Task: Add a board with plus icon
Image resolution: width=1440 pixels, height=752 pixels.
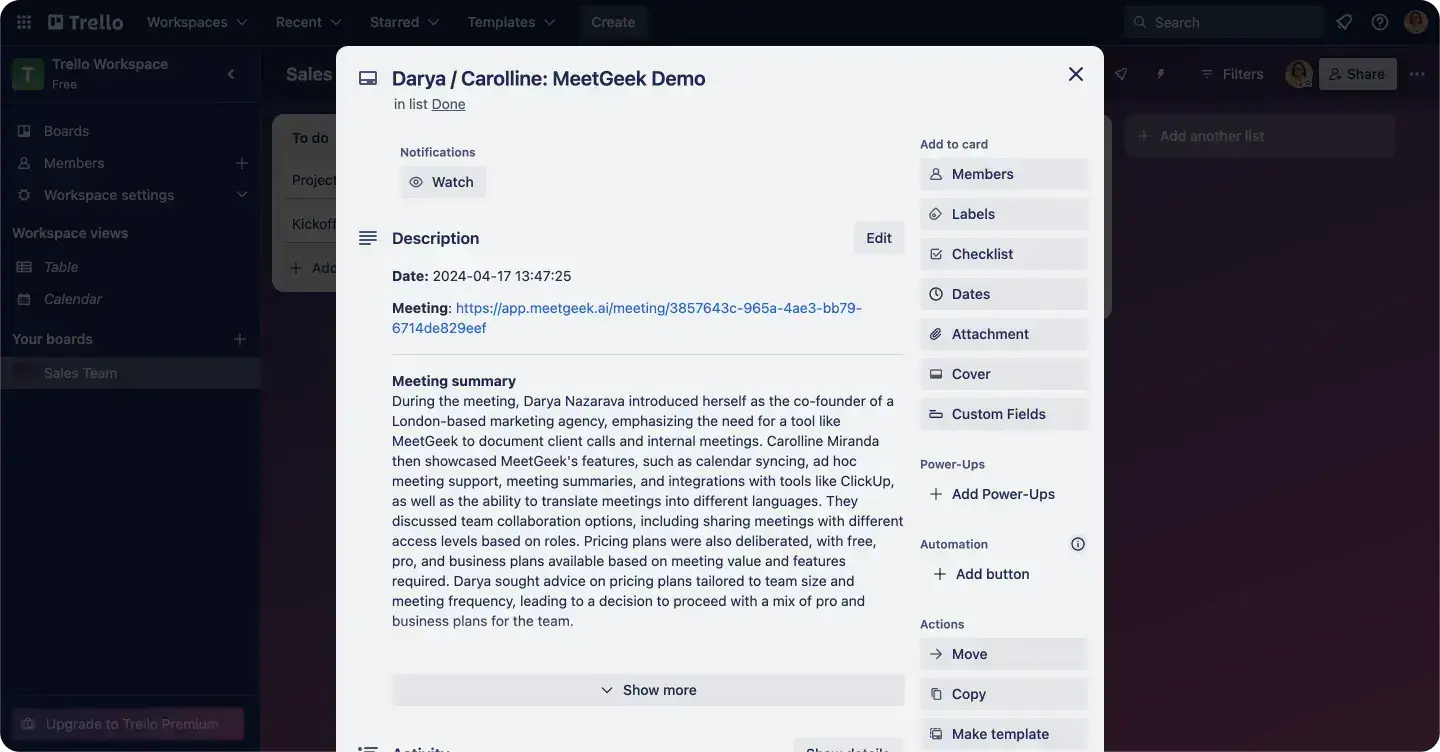Action: click(240, 339)
